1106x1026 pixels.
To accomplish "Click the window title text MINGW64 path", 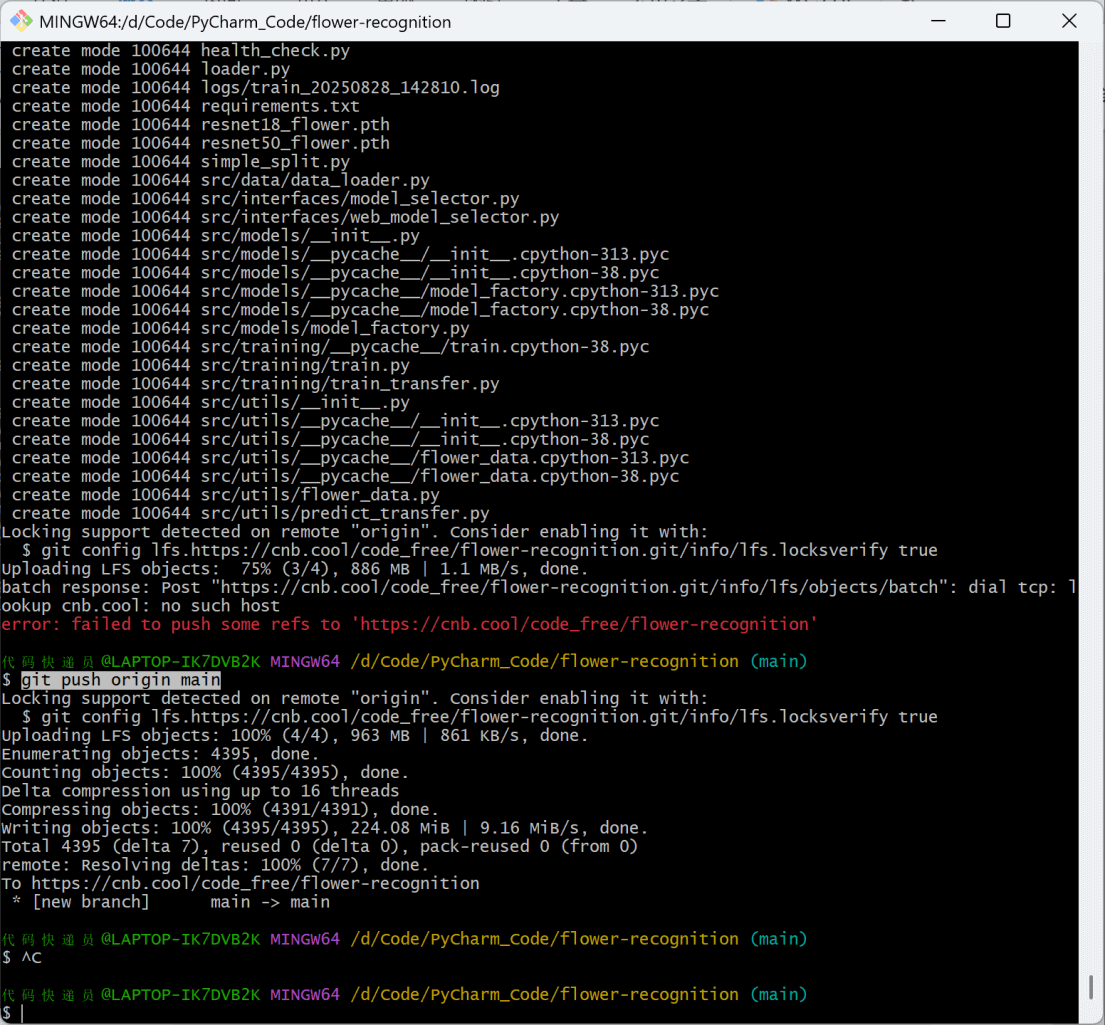I will click(245, 22).
